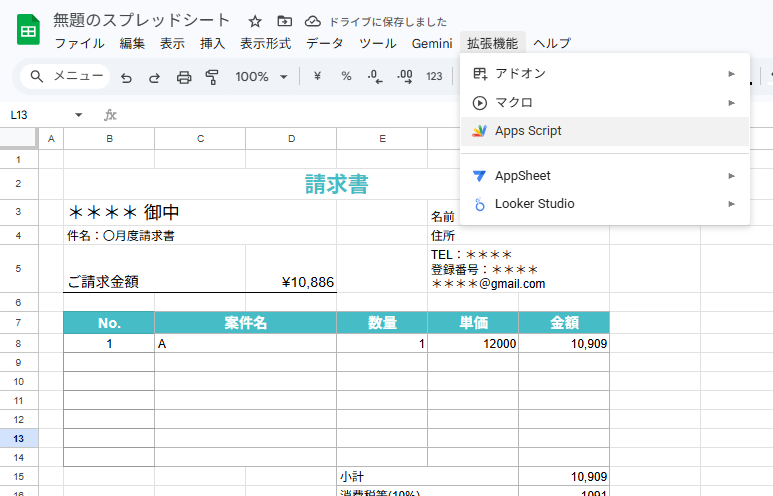The width and height of the screenshot is (773, 496).
Task: Format as currency with yen icon
Action: point(317,77)
